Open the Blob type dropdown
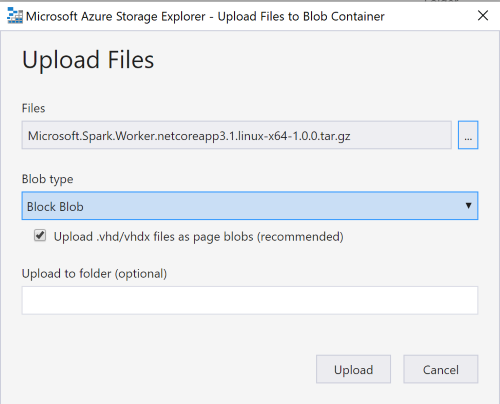This screenshot has height=404, width=500. point(250,206)
